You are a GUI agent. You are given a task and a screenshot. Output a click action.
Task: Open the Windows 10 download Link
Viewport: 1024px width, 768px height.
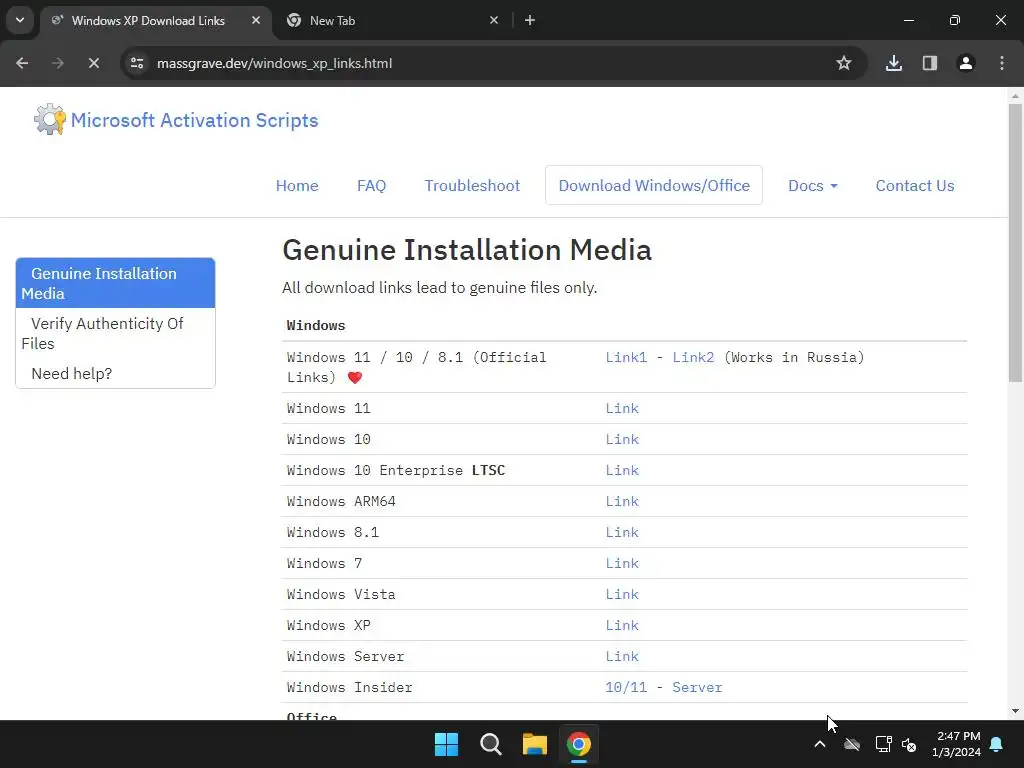pyautogui.click(x=622, y=440)
